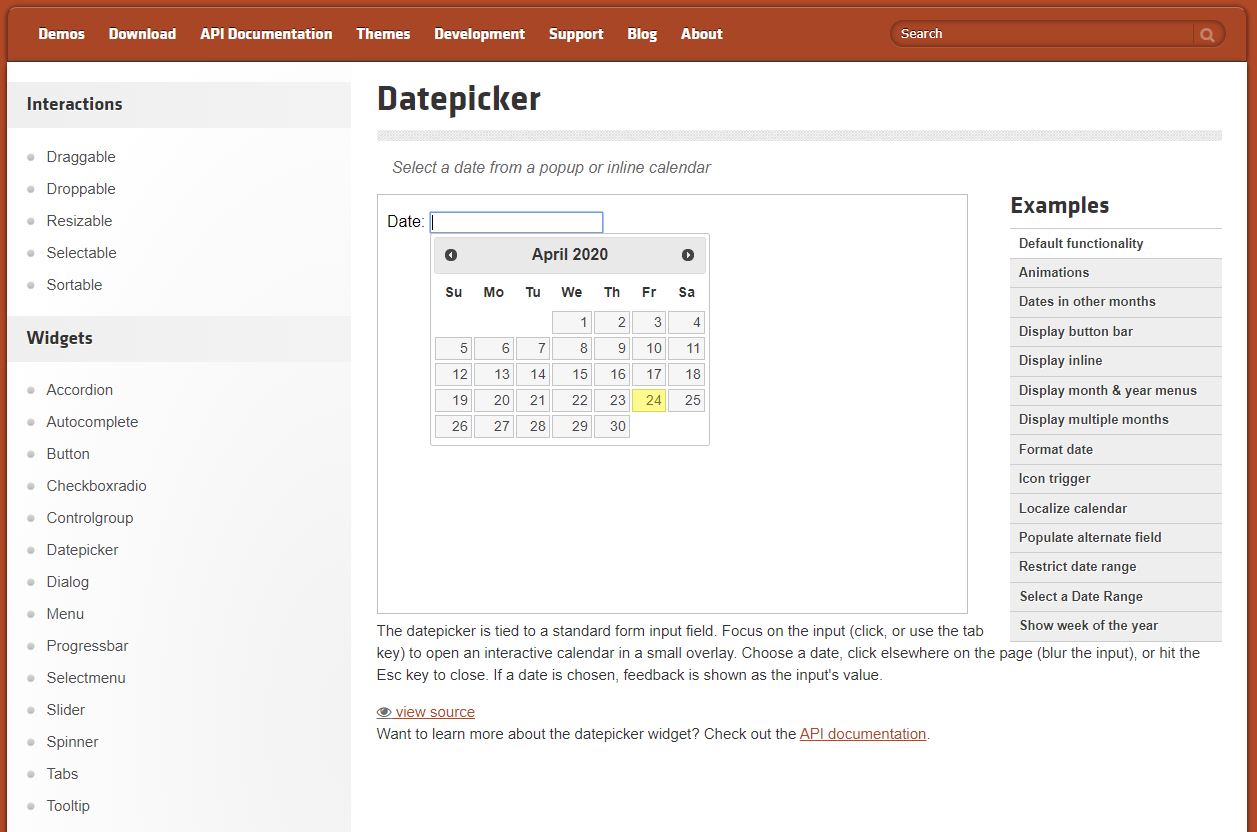Select Show week of the year example
Image resolution: width=1257 pixels, height=832 pixels.
pos(1116,626)
